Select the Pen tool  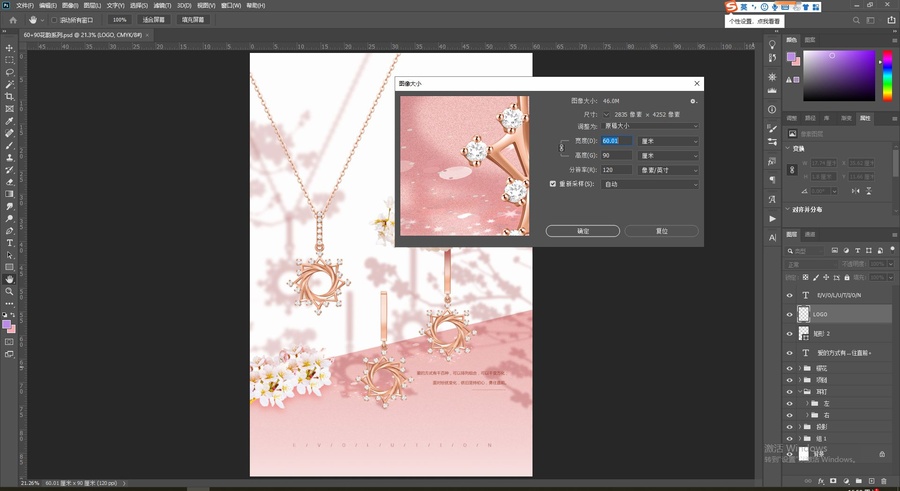[x=9, y=231]
